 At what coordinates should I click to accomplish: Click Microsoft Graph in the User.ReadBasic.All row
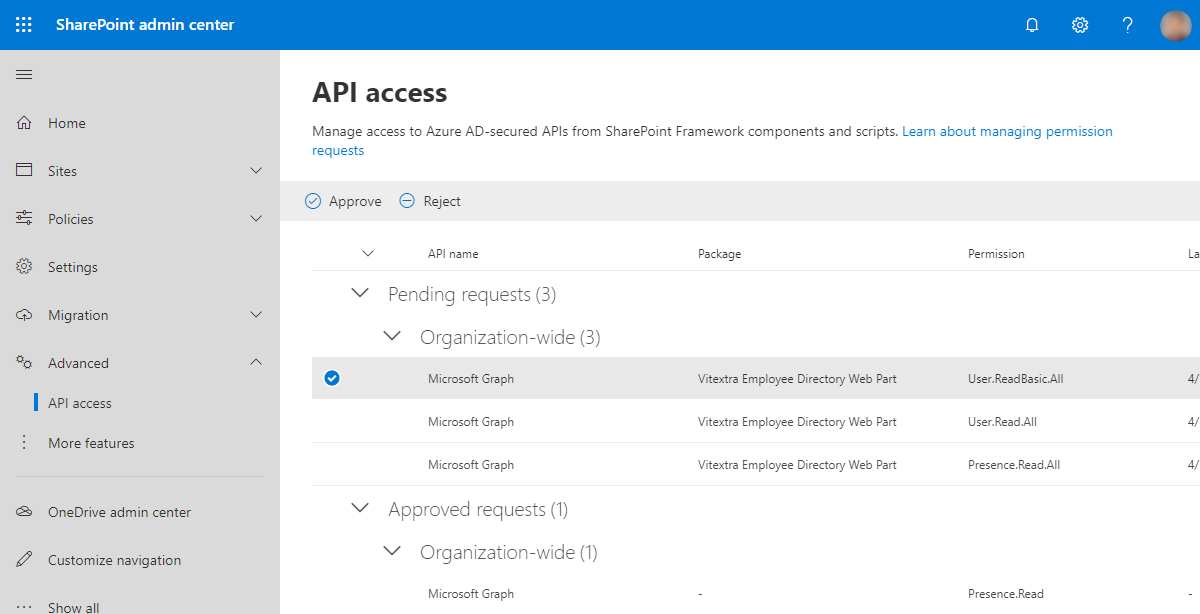(471, 379)
